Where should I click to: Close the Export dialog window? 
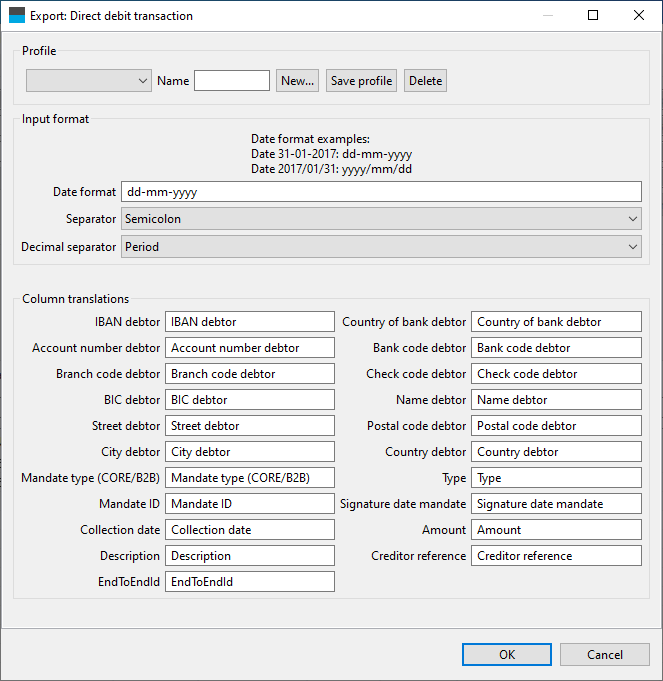[639, 15]
